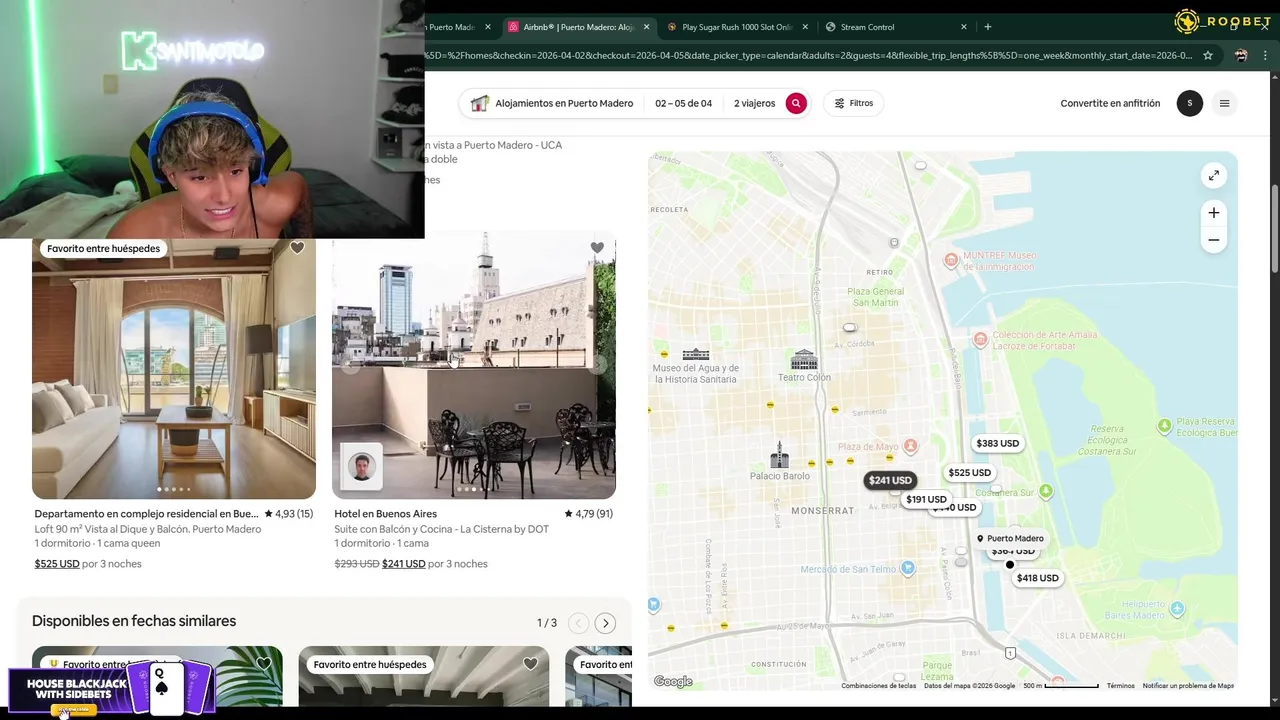Open the Filtros filter button
The image size is (1280, 720).
tap(854, 103)
